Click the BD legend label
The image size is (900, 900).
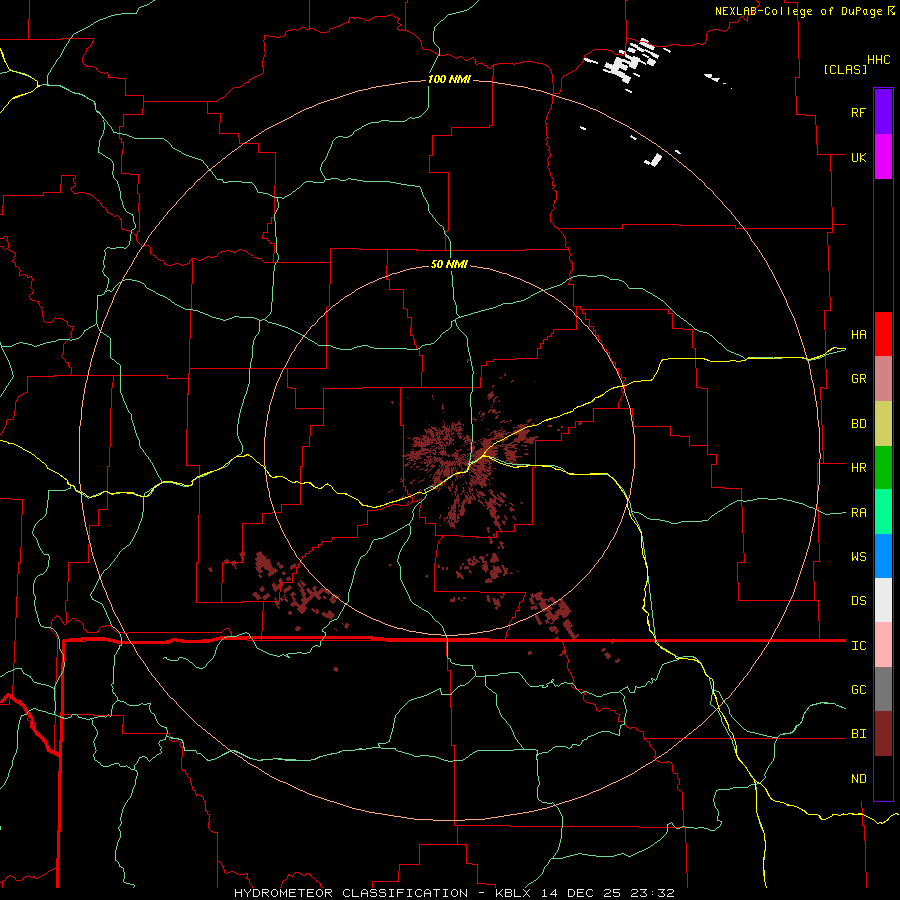coord(858,424)
